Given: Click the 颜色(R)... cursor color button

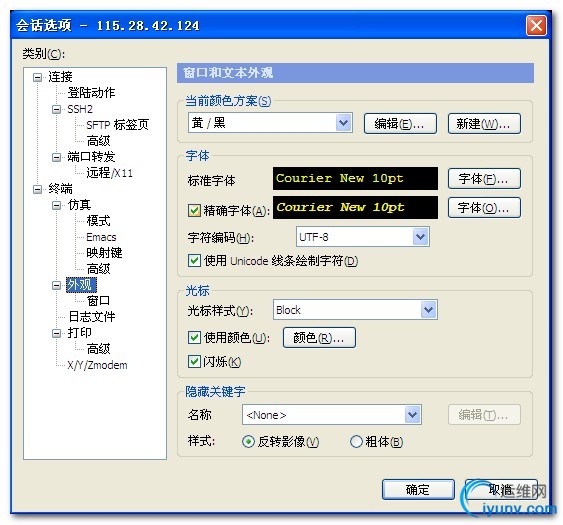Looking at the screenshot, I should (x=319, y=338).
